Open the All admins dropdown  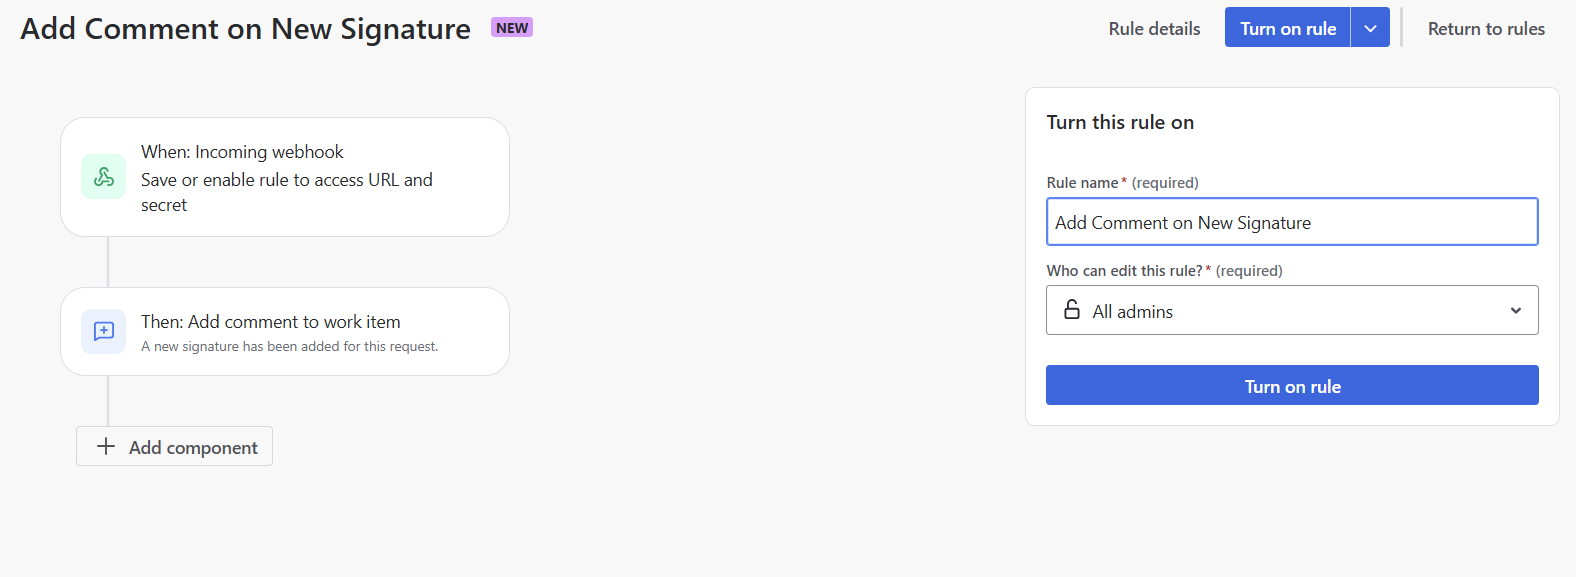[1290, 311]
